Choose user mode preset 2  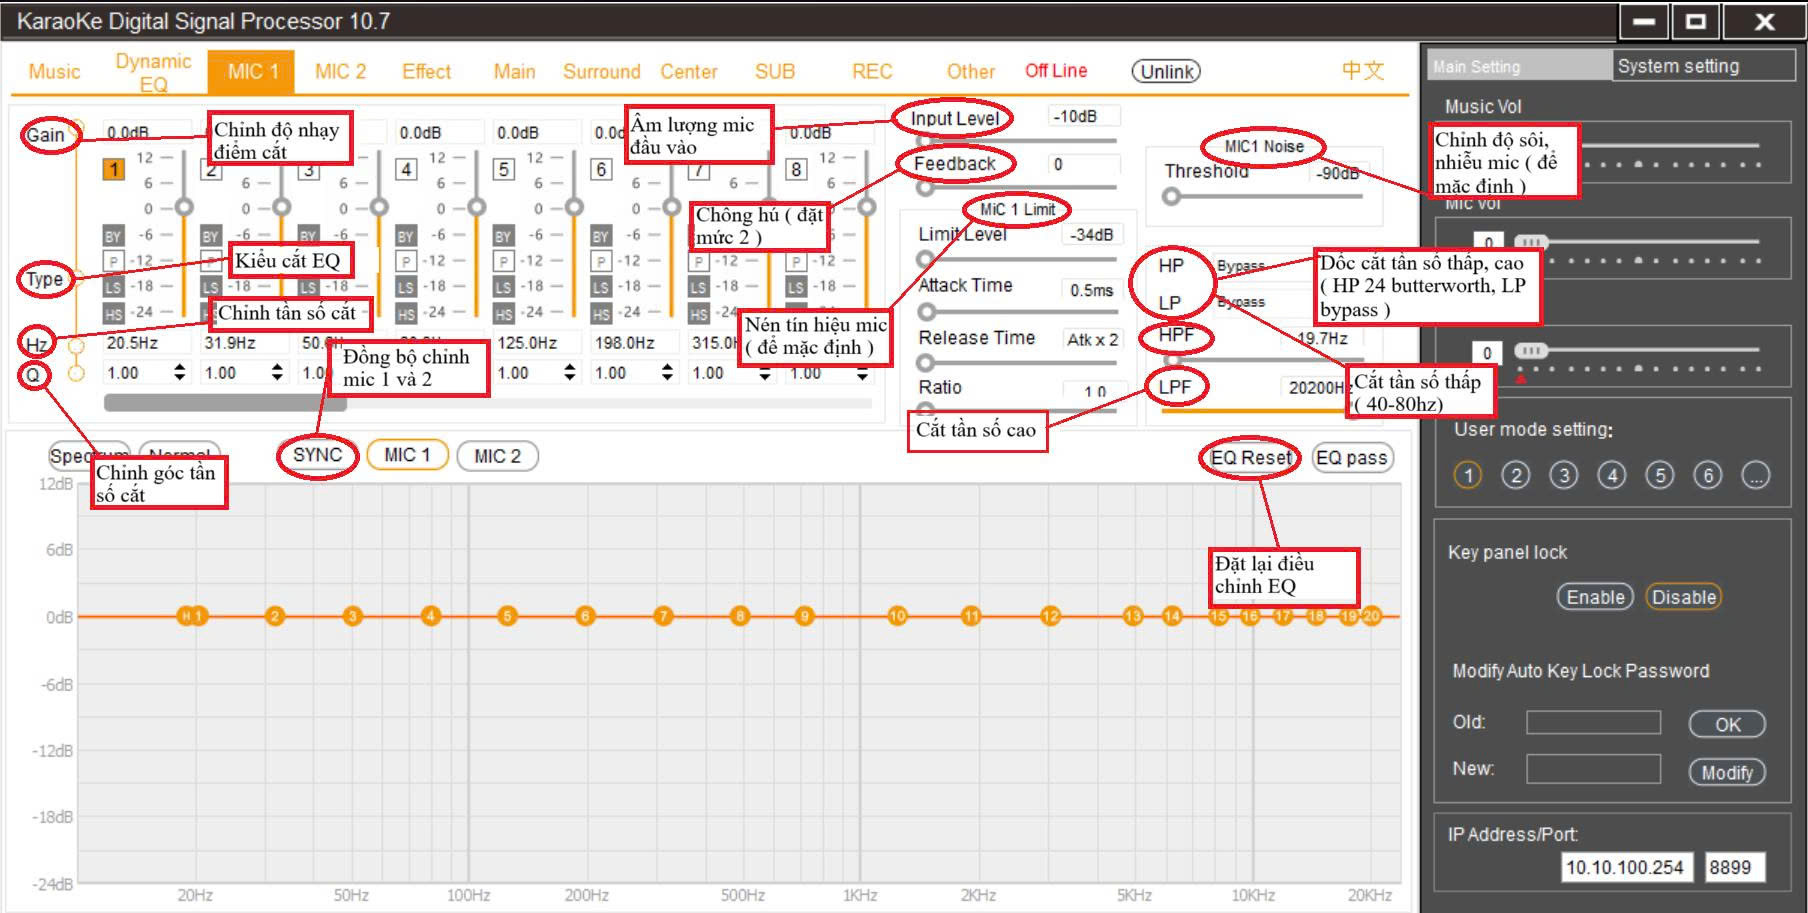tap(1516, 475)
